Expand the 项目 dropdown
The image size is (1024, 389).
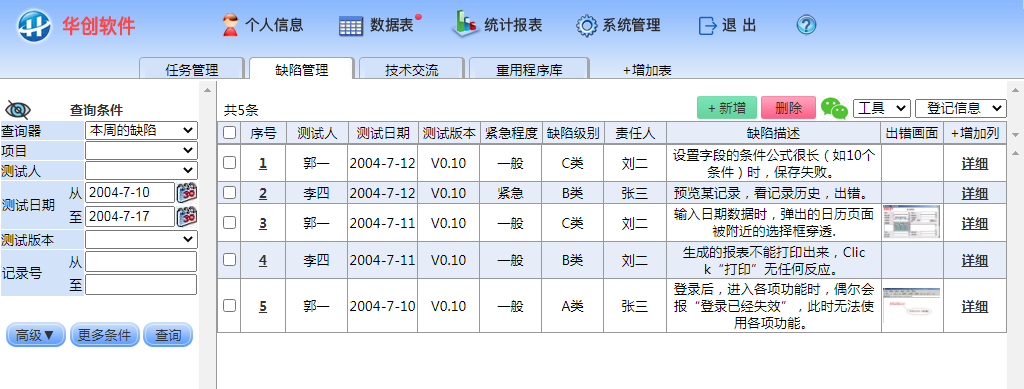(x=141, y=150)
